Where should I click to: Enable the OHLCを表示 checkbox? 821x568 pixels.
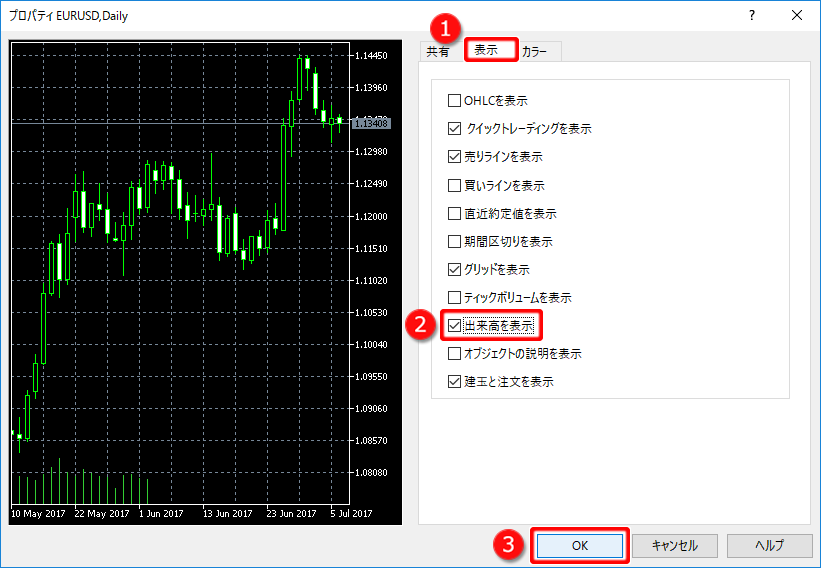[x=455, y=101]
